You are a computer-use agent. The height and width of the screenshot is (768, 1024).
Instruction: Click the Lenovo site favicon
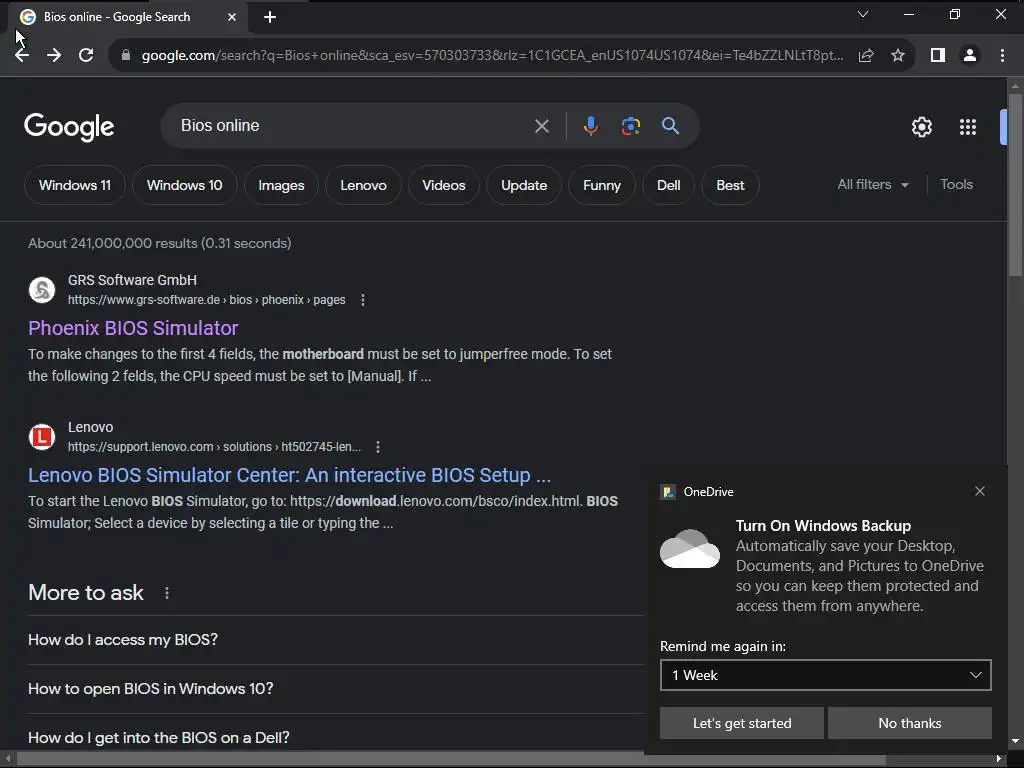tap(42, 437)
